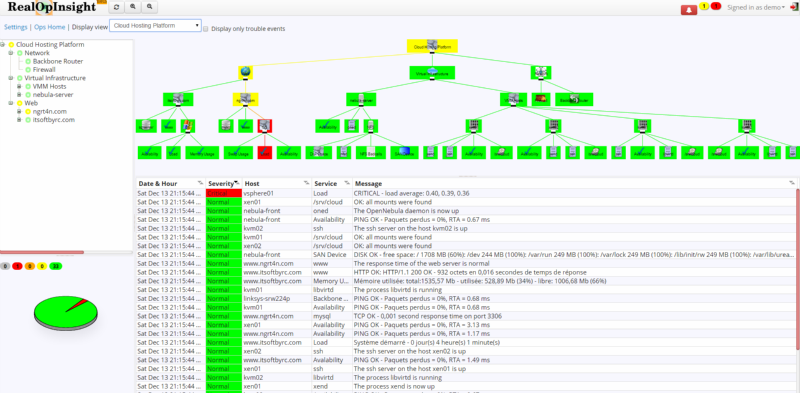
Task: Click the zoom in magnifier button
Action: [x=133, y=7]
